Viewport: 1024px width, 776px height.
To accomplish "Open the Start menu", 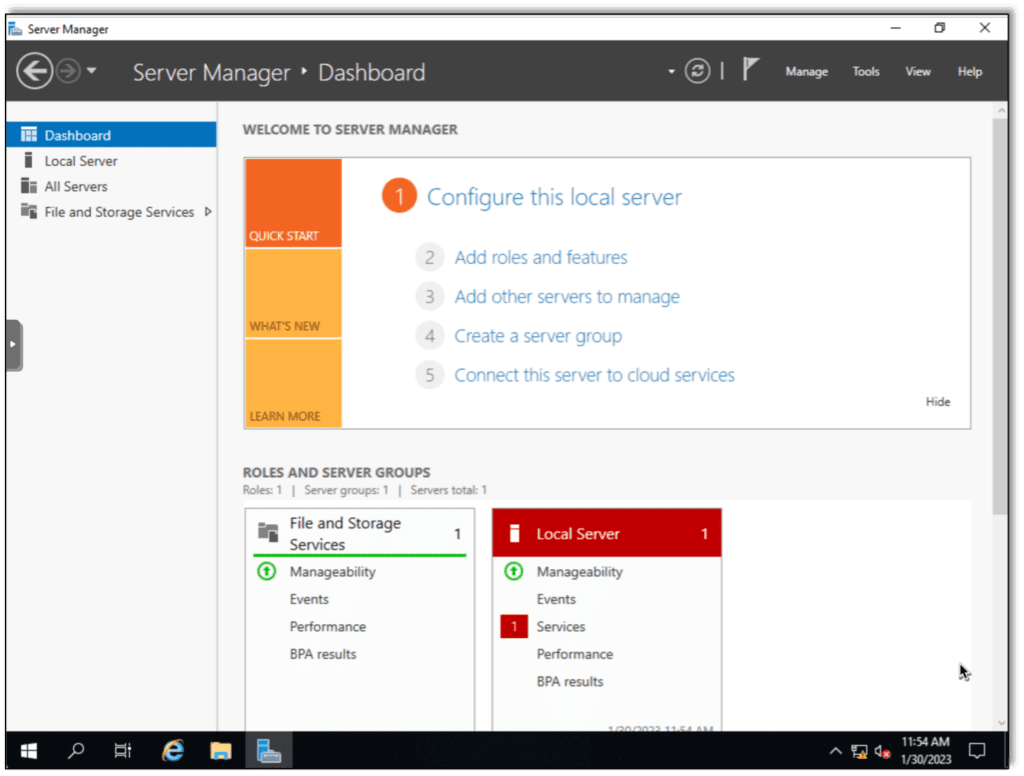I will (28, 750).
